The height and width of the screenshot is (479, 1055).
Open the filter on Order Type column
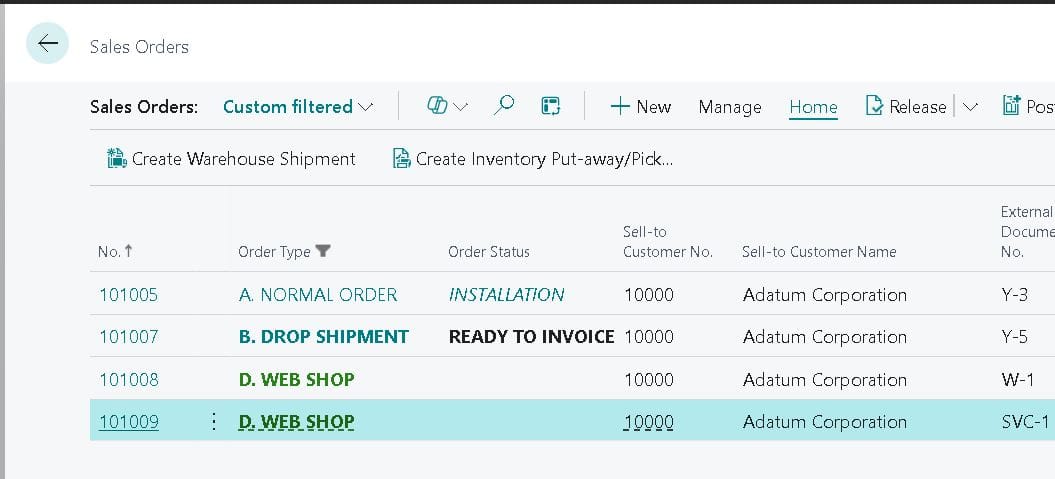coord(323,251)
